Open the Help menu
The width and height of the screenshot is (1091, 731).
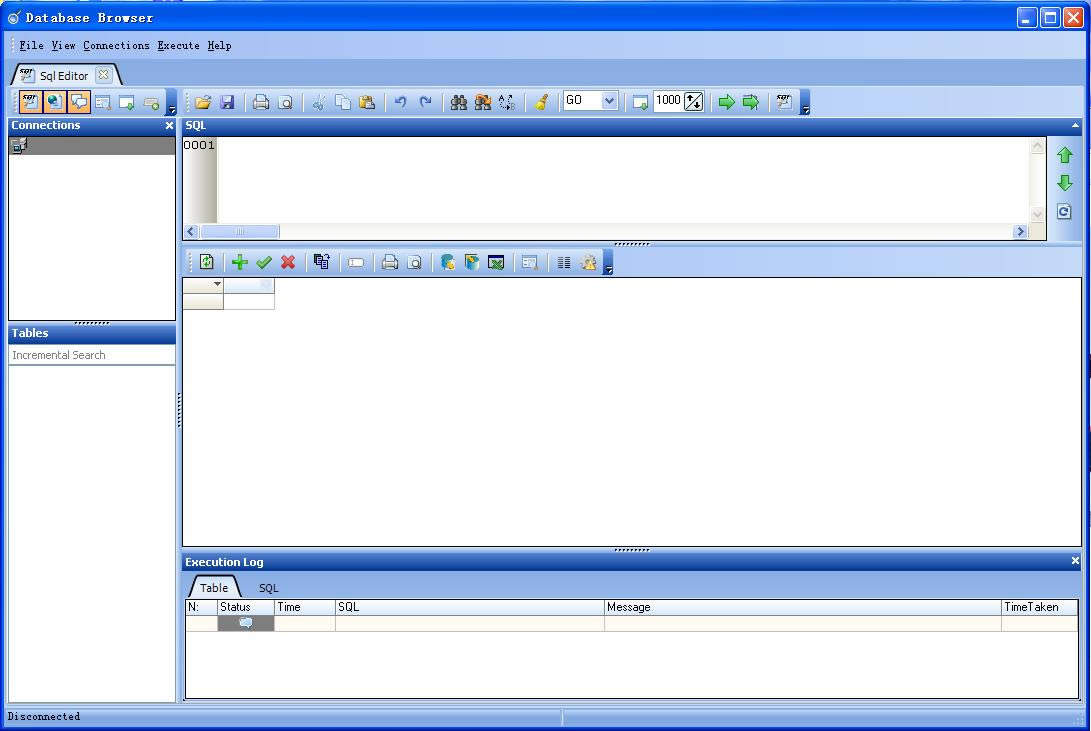[219, 46]
